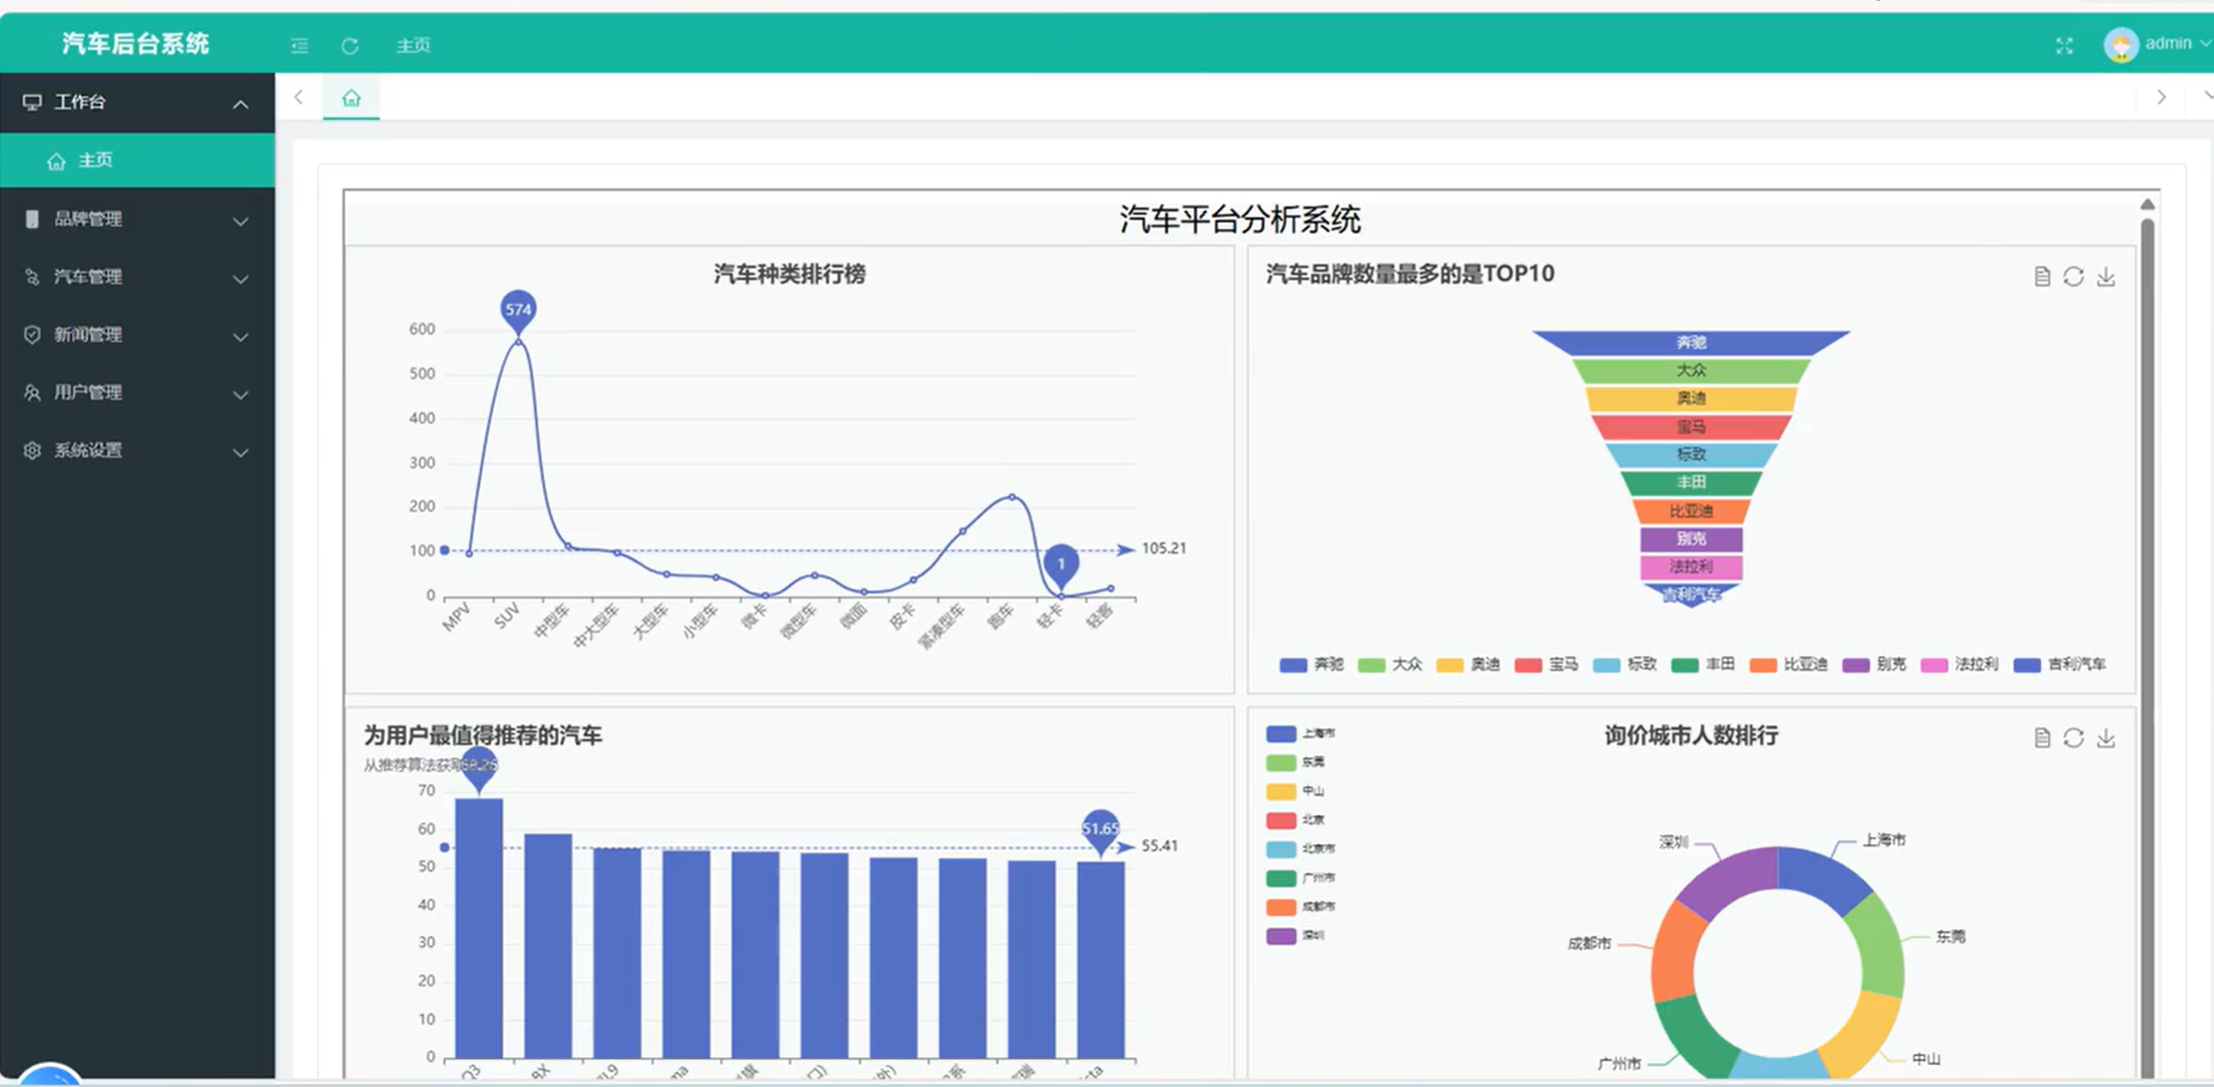Expand the 品牌管理 sidebar menu

tap(137, 219)
